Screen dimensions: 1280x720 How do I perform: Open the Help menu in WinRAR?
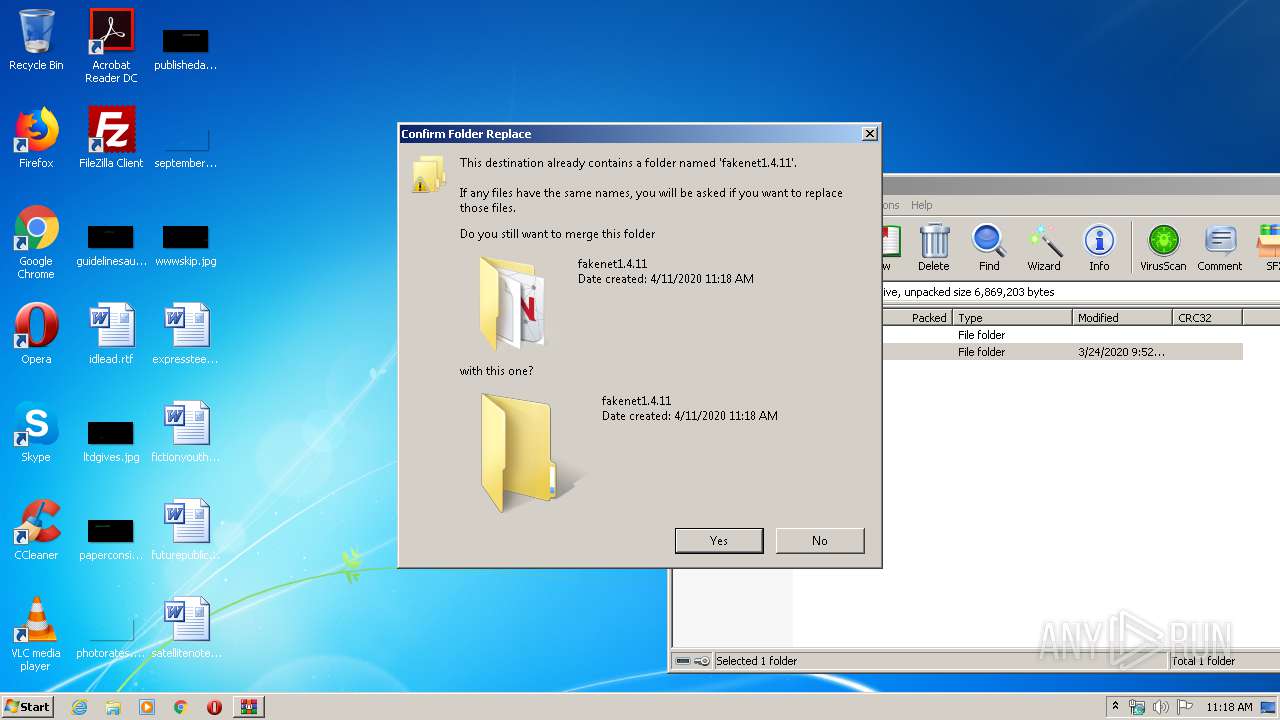[921, 205]
